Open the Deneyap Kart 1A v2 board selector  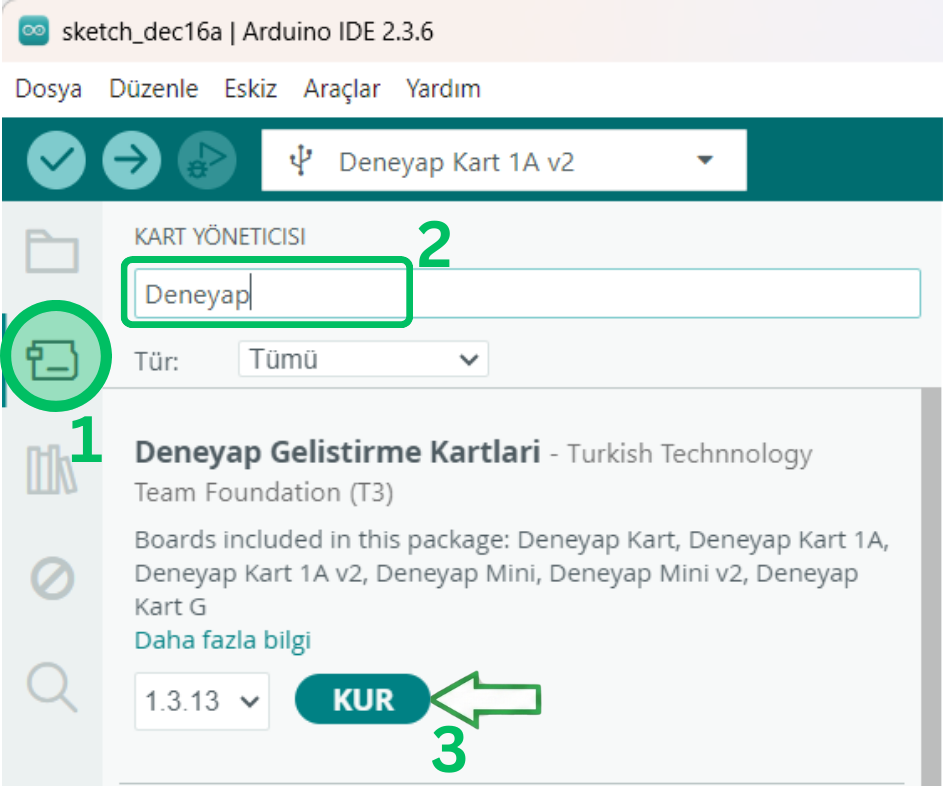504,161
